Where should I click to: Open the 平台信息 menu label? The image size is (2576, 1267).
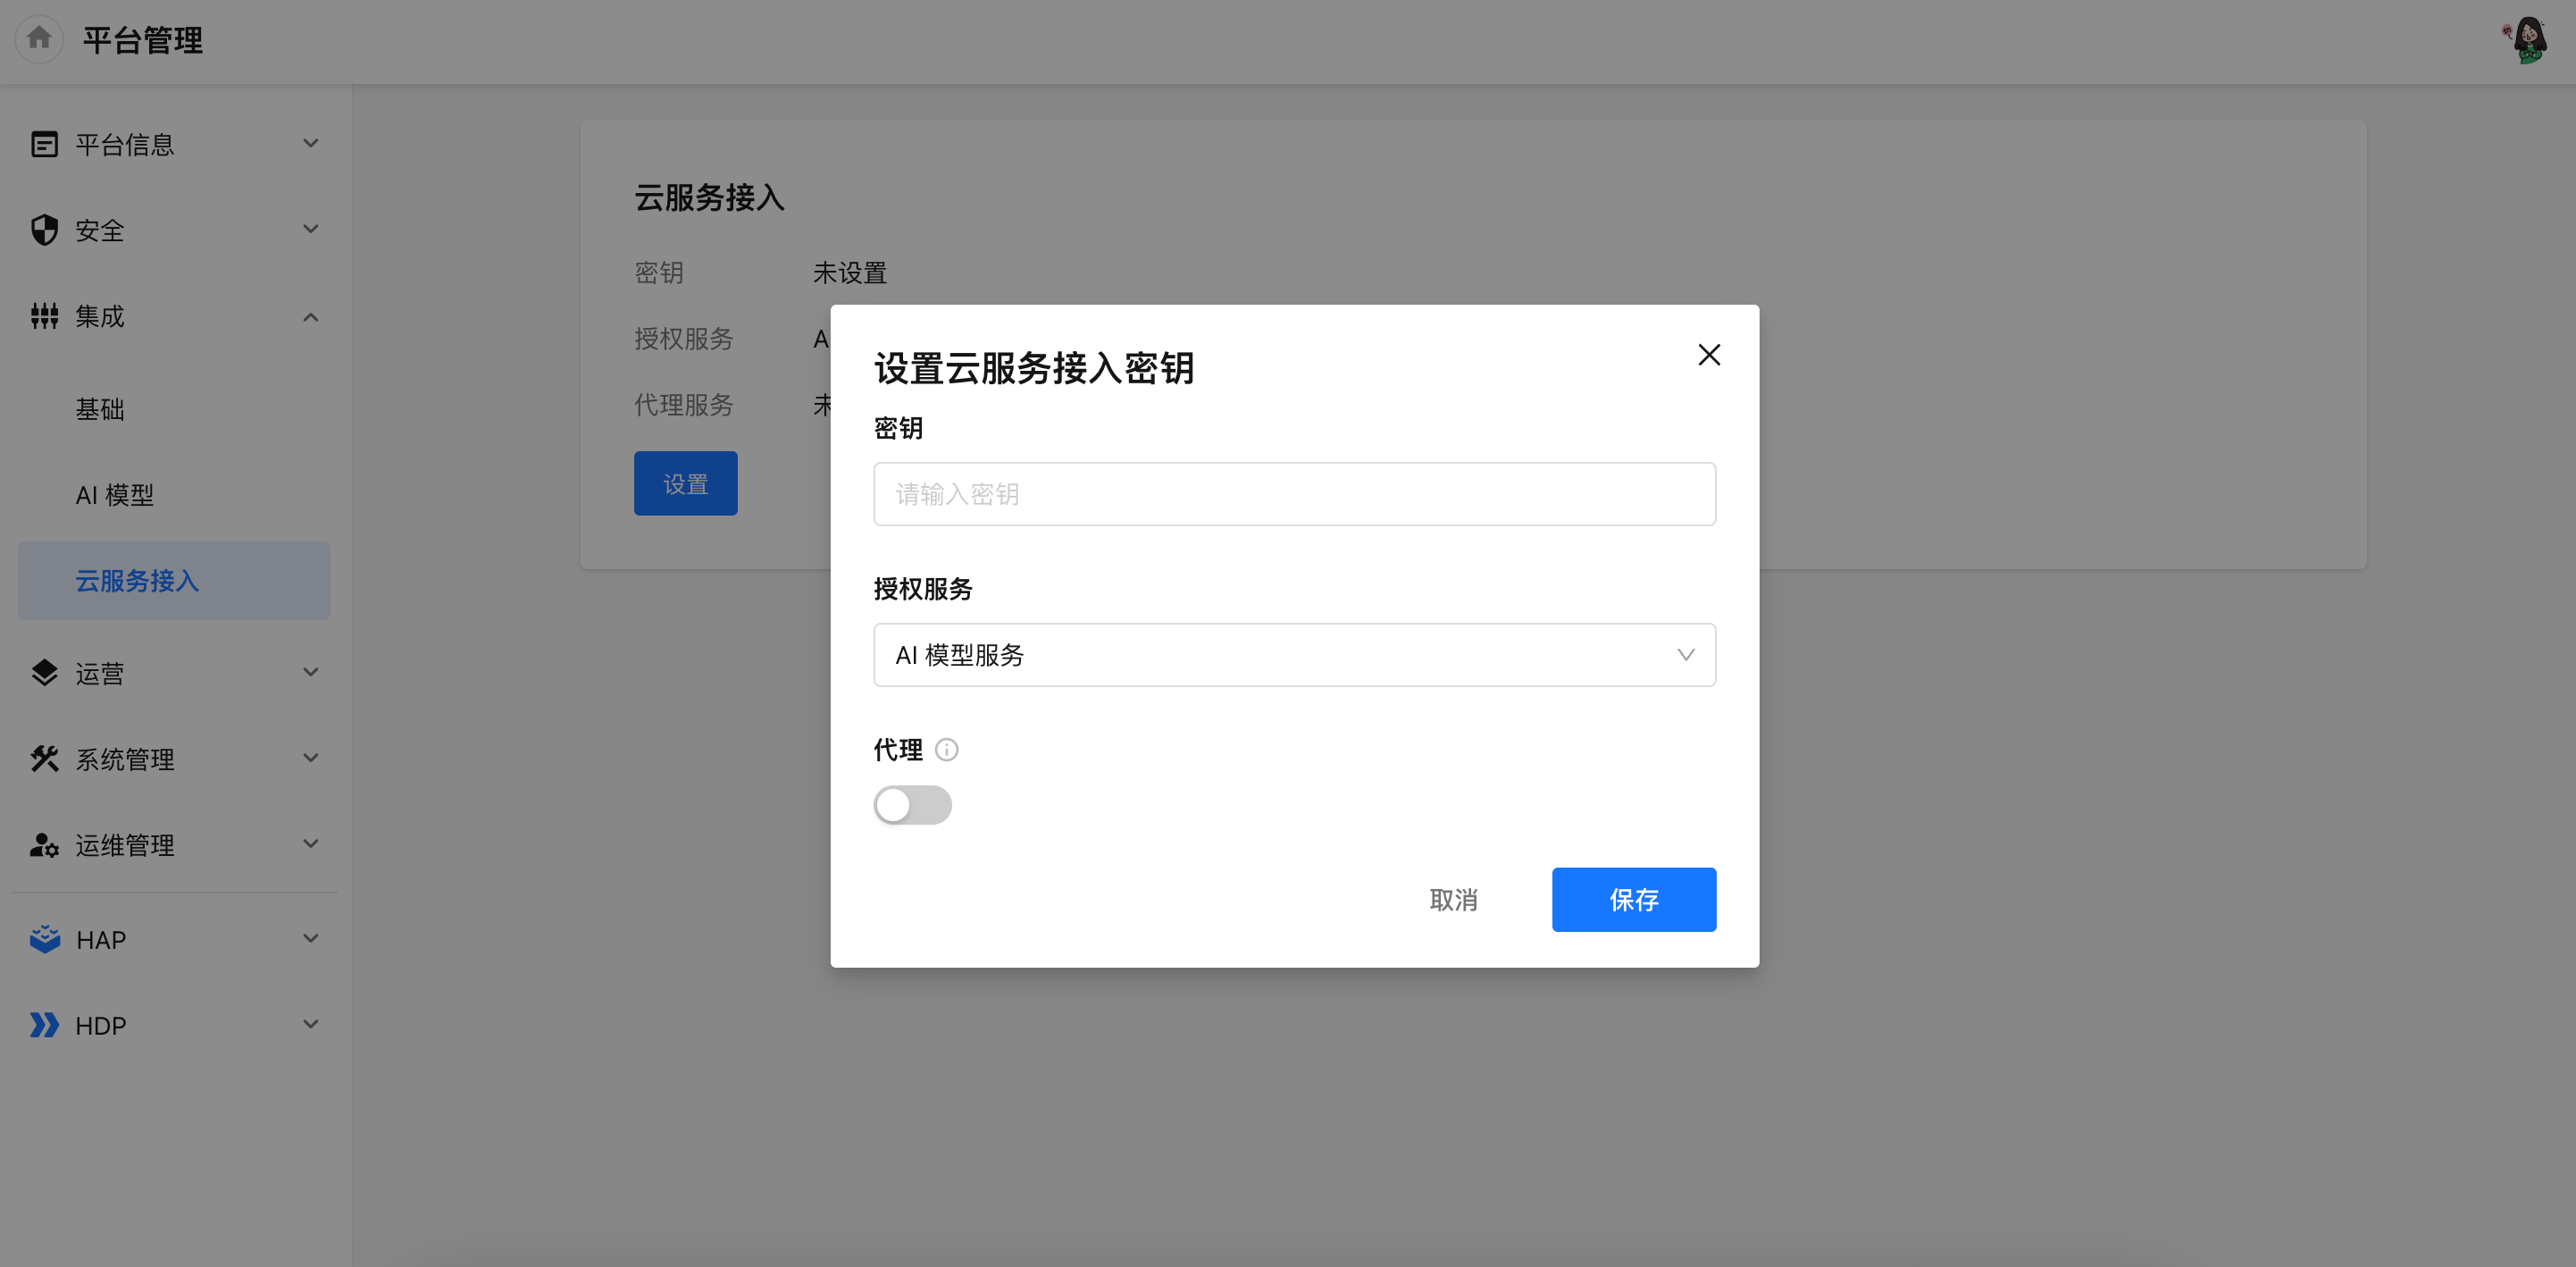125,145
